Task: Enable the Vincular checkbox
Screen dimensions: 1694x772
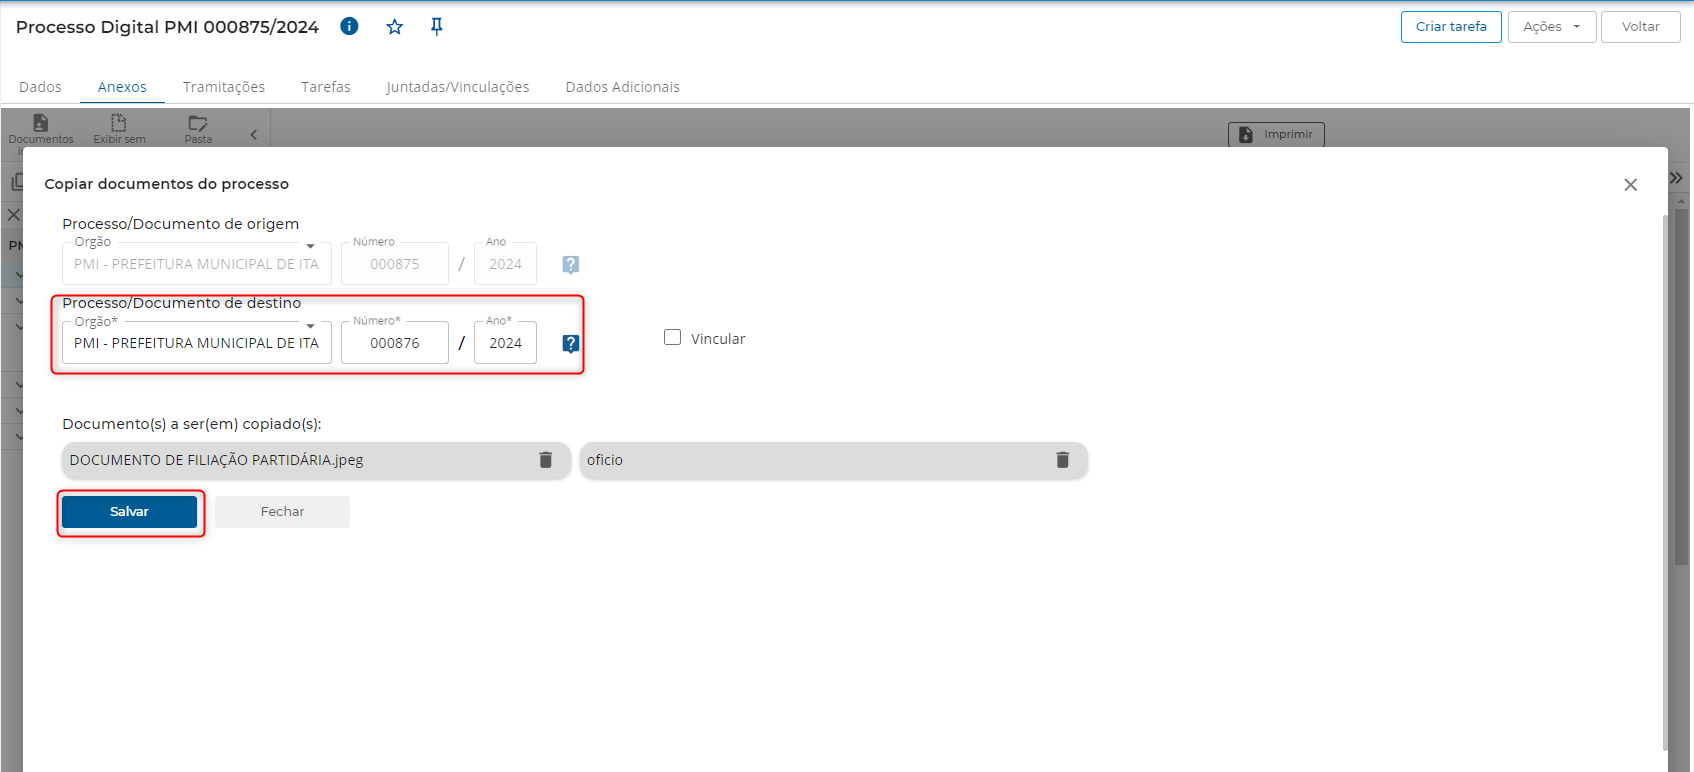Action: tap(673, 338)
